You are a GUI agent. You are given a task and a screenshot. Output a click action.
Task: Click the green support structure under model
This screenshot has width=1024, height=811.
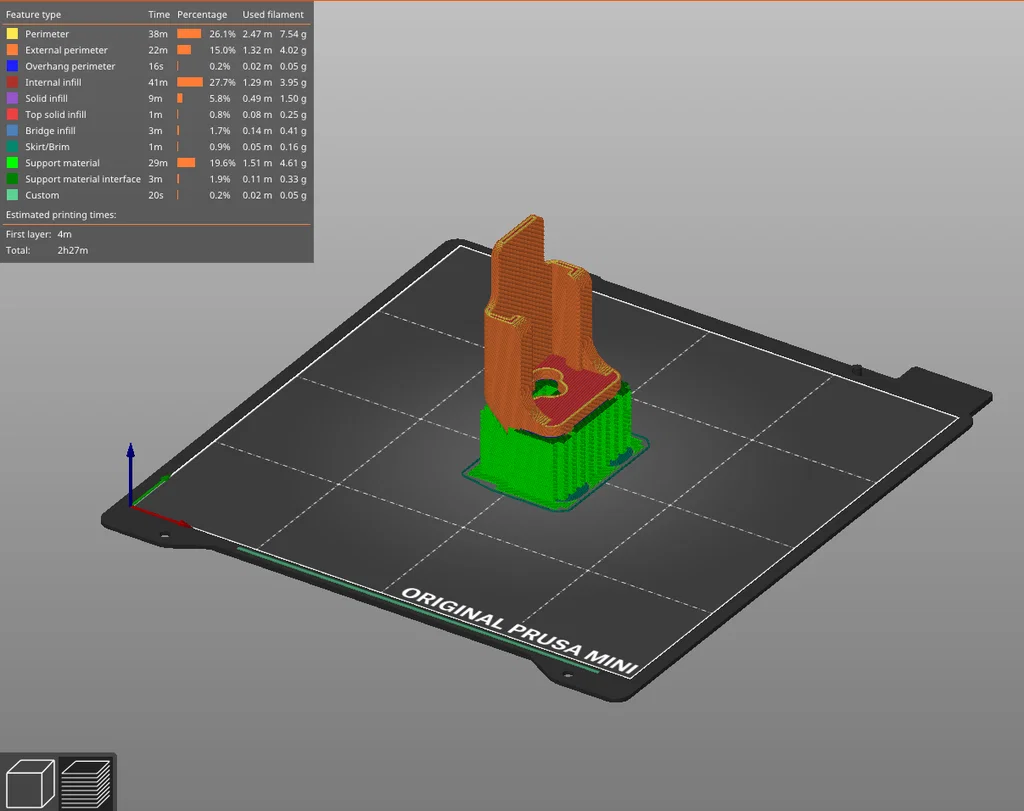[x=522, y=457]
